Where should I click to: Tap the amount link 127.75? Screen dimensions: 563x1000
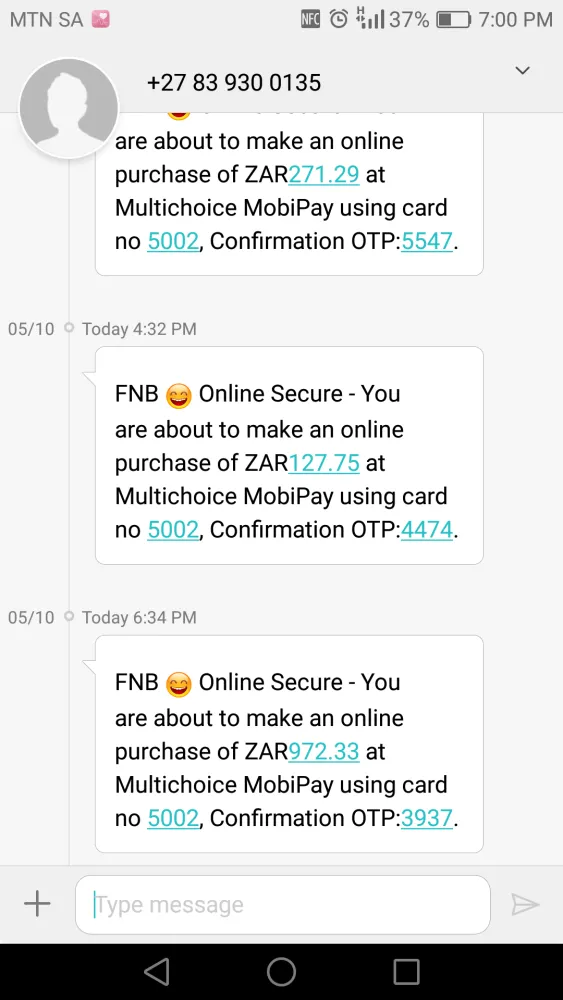point(324,463)
